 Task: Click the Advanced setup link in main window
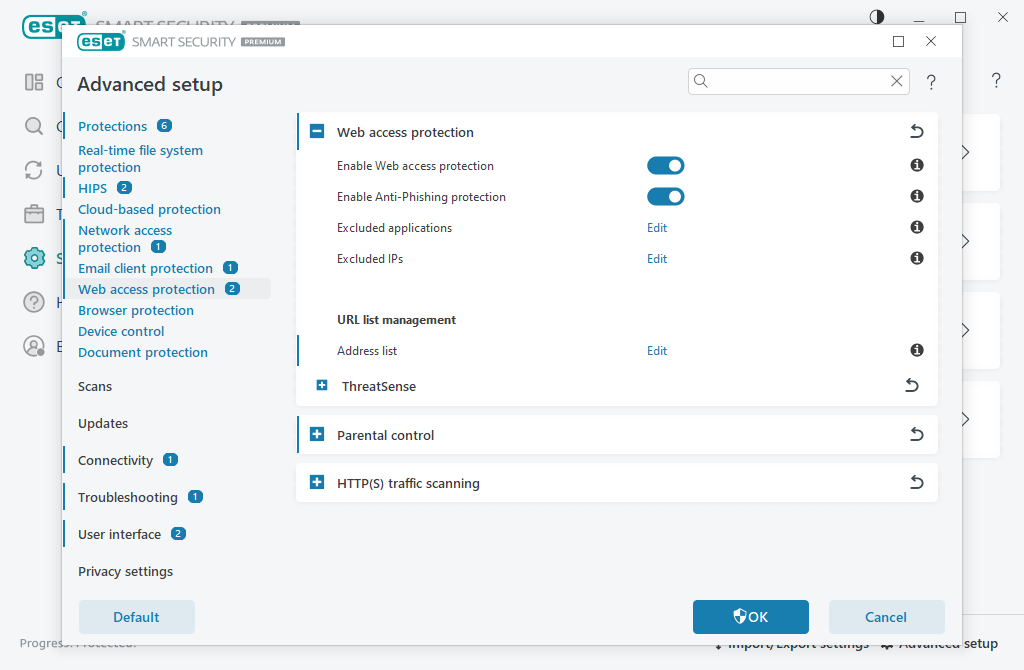[x=939, y=644]
